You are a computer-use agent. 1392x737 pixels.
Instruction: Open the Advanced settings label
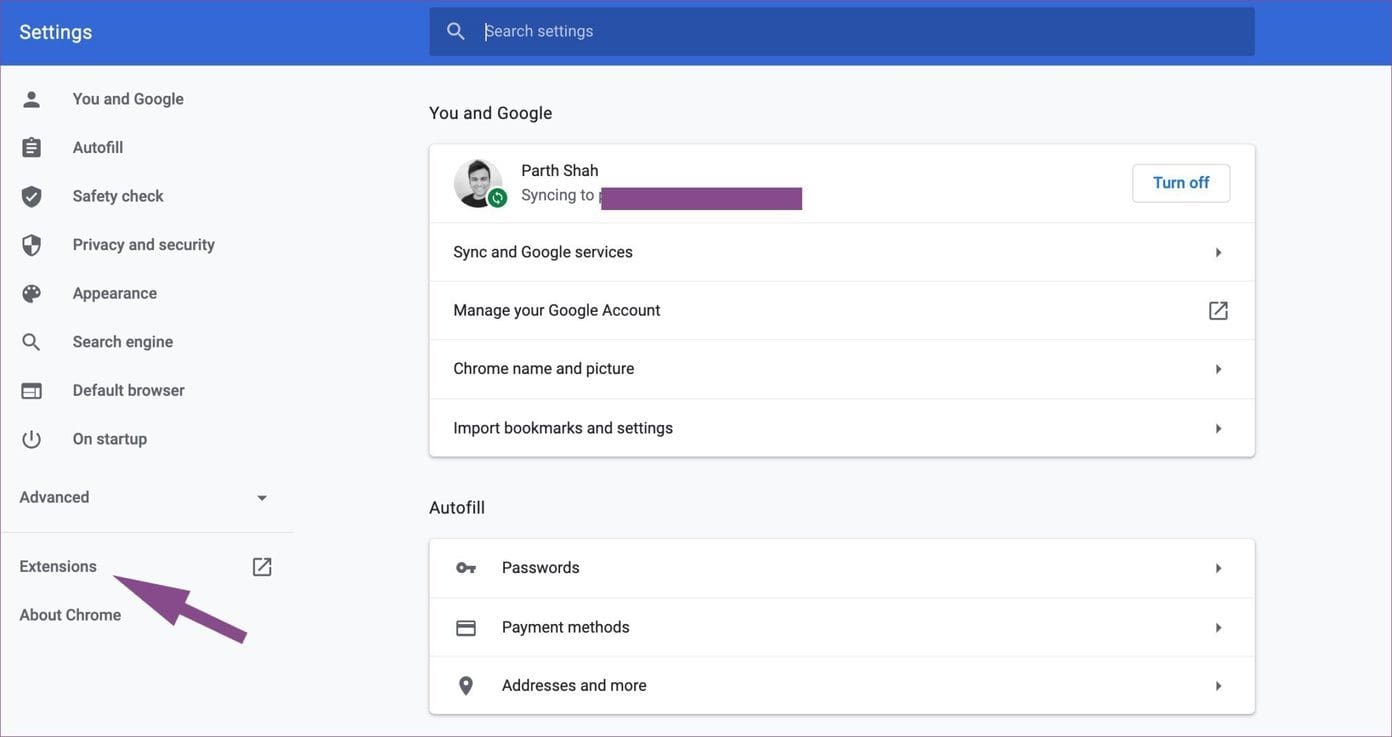tap(54, 497)
